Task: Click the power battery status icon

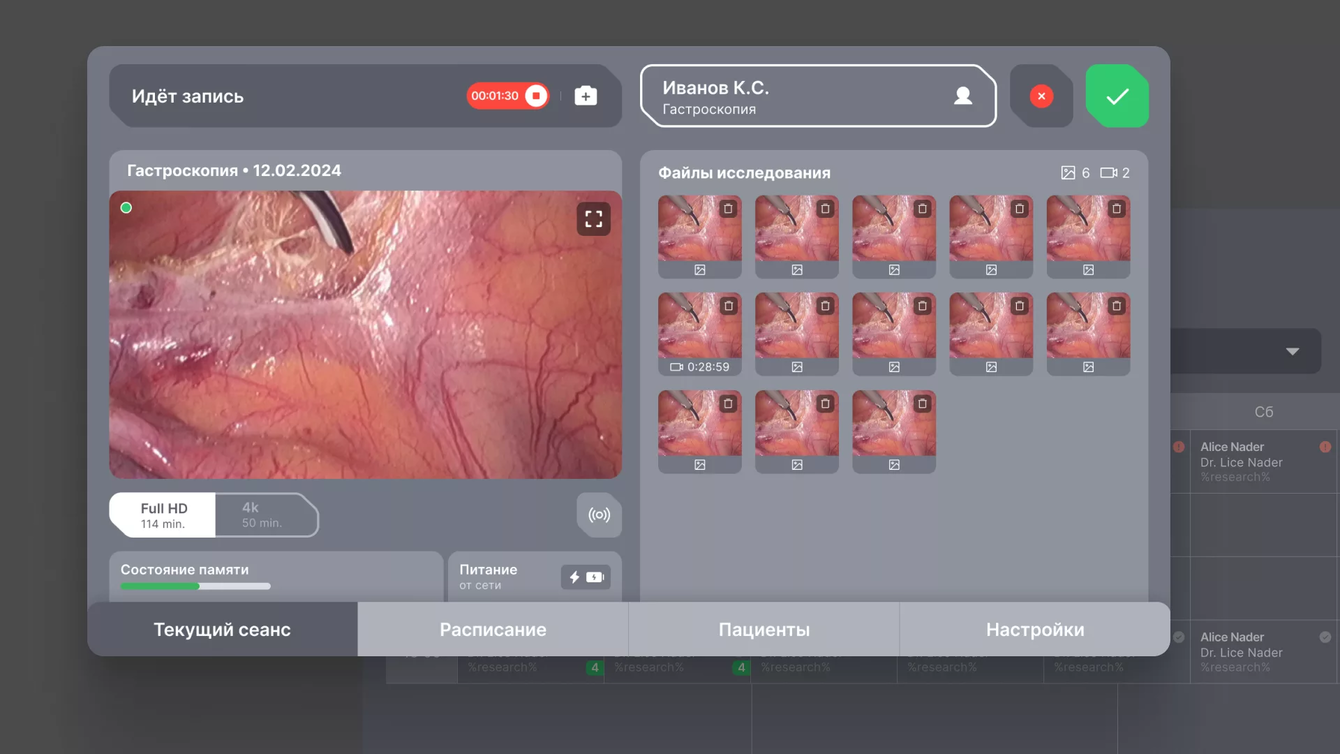Action: click(x=585, y=577)
